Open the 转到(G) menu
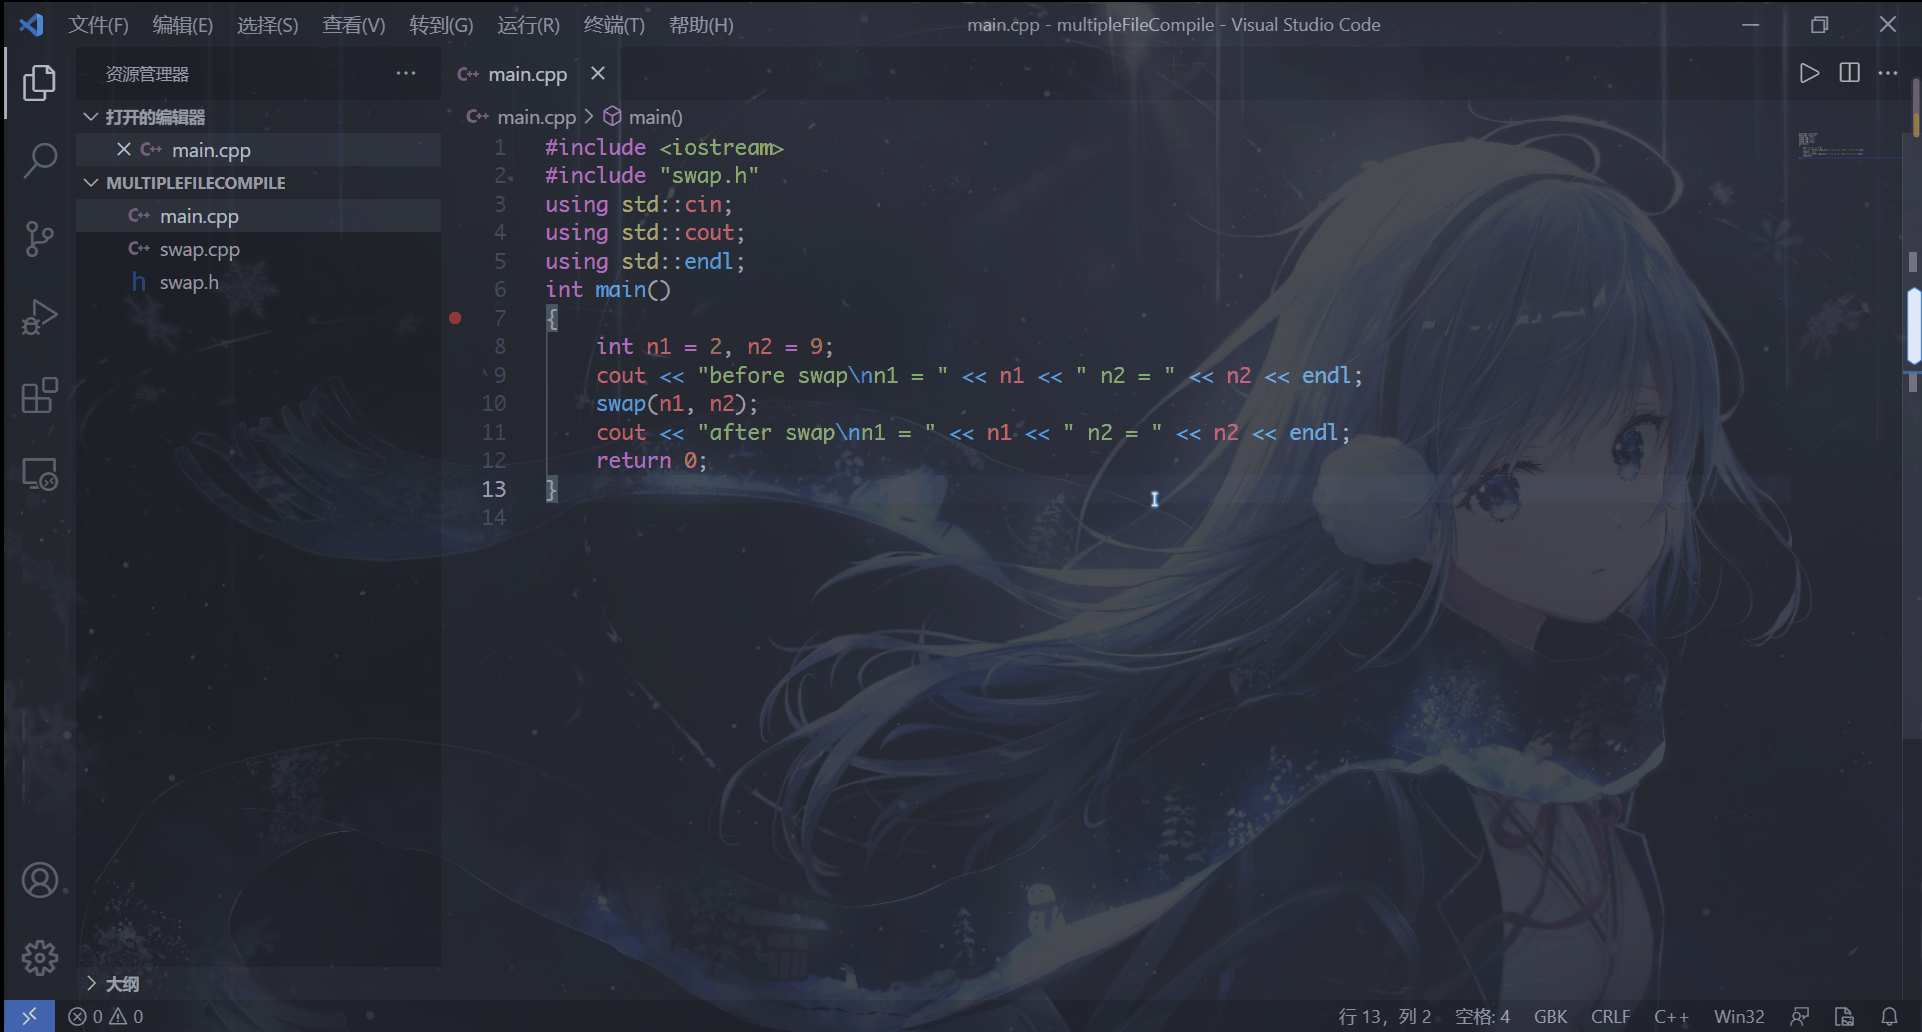The width and height of the screenshot is (1922, 1032). (x=441, y=25)
